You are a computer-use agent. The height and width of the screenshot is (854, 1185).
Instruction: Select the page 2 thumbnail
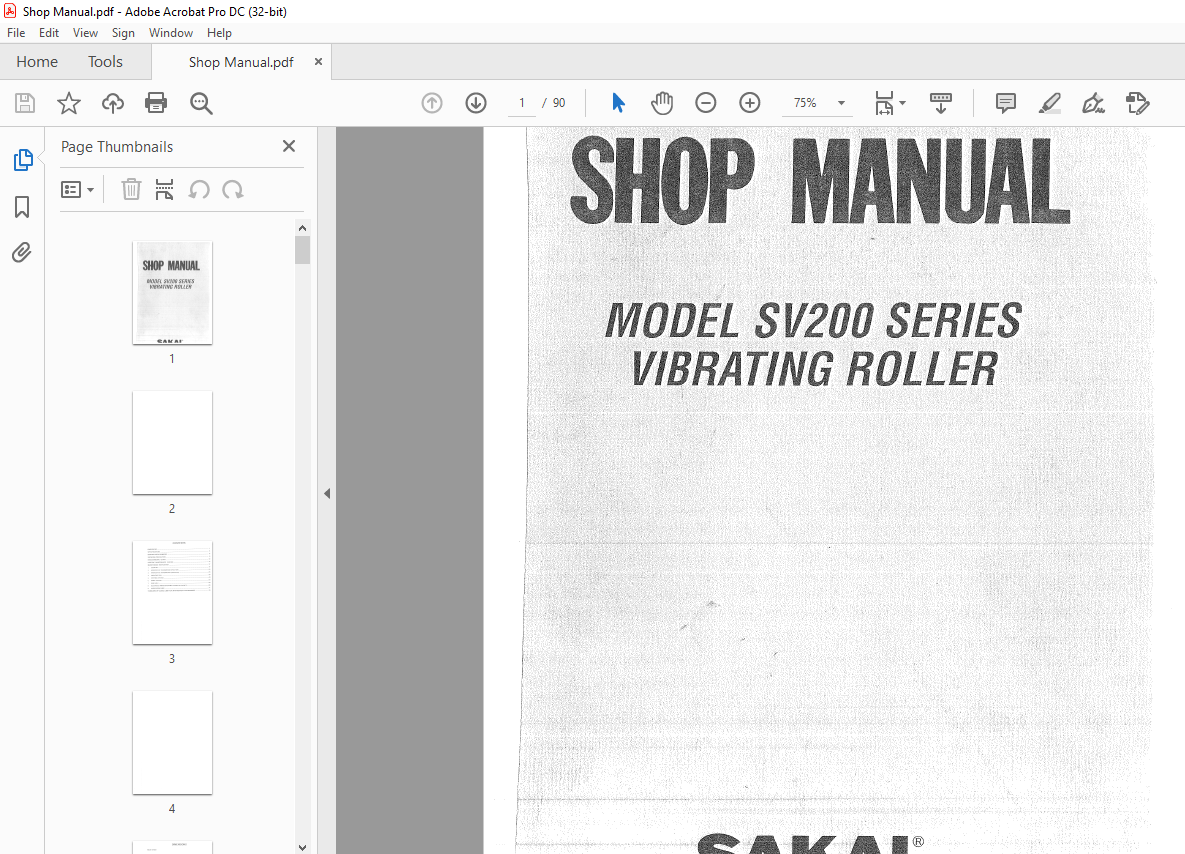click(x=172, y=443)
